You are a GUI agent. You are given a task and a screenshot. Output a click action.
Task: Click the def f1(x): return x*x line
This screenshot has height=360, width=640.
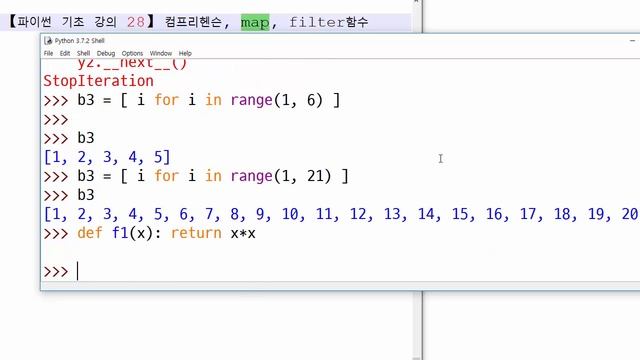tap(166, 233)
